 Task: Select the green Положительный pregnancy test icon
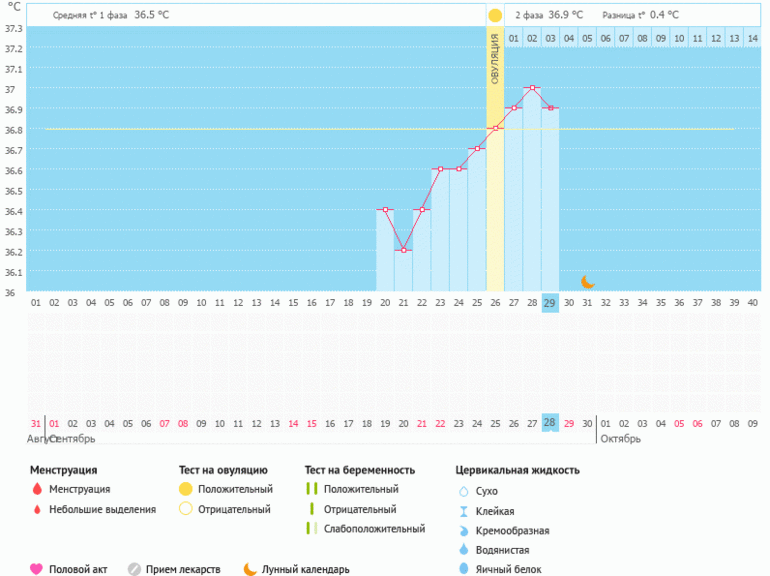coord(311,489)
